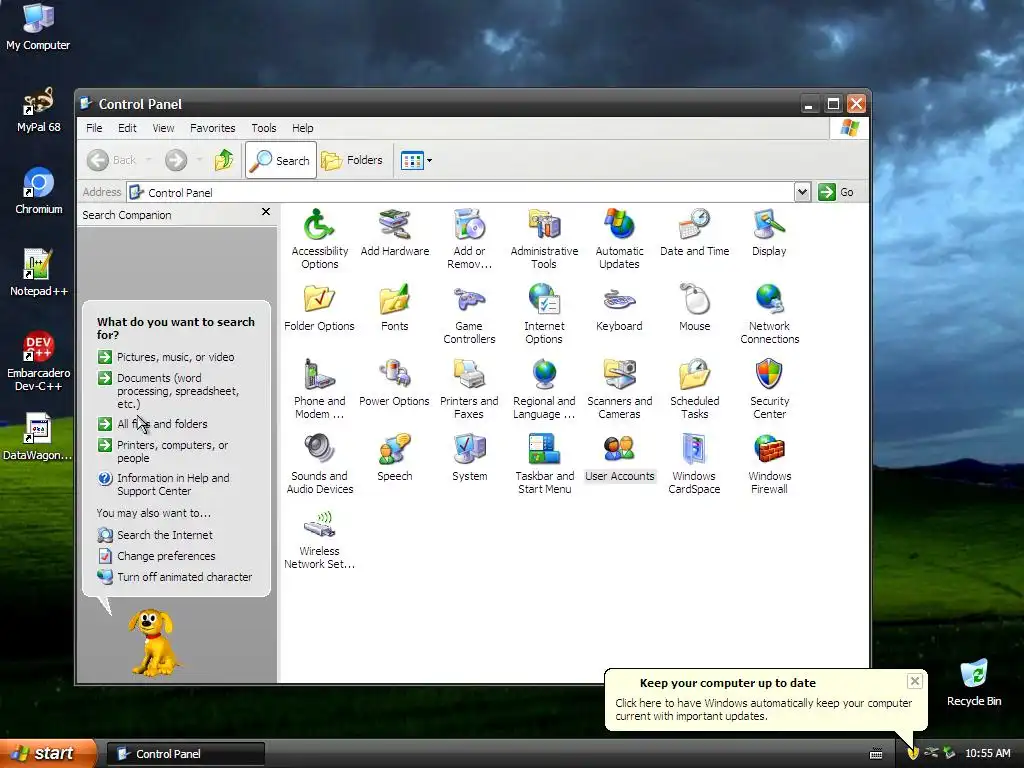Open Power Options icon

point(394,383)
